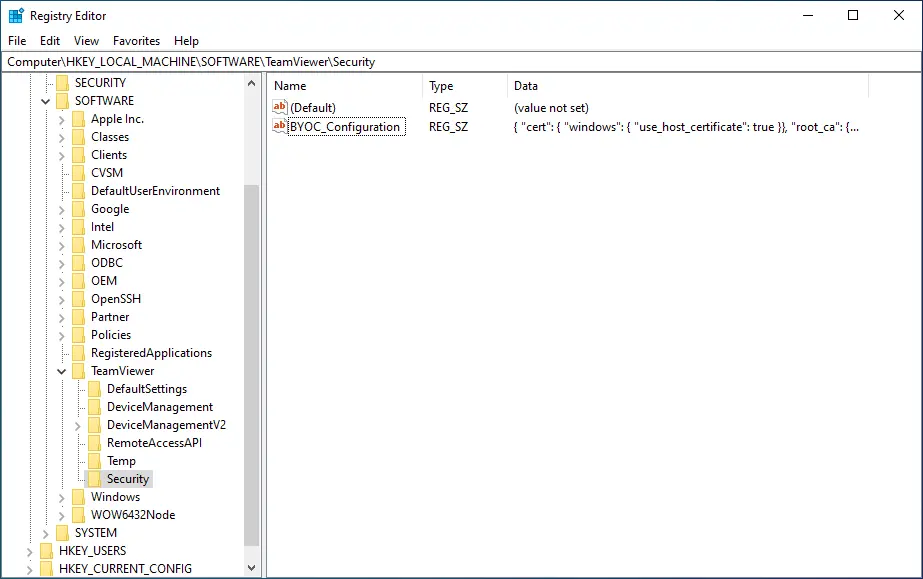This screenshot has width=923, height=579.
Task: Click the DeviceManagement folder icon
Action: pyautogui.click(x=94, y=407)
